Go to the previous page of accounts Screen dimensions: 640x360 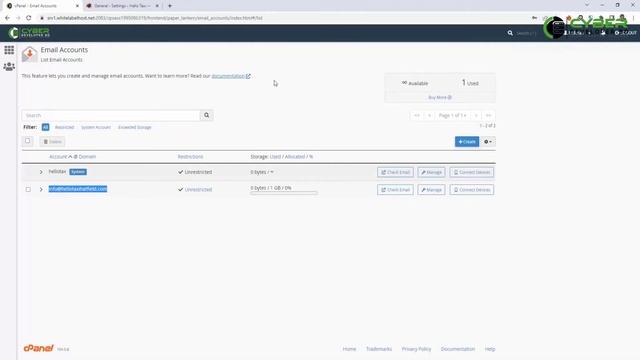(x=429, y=116)
